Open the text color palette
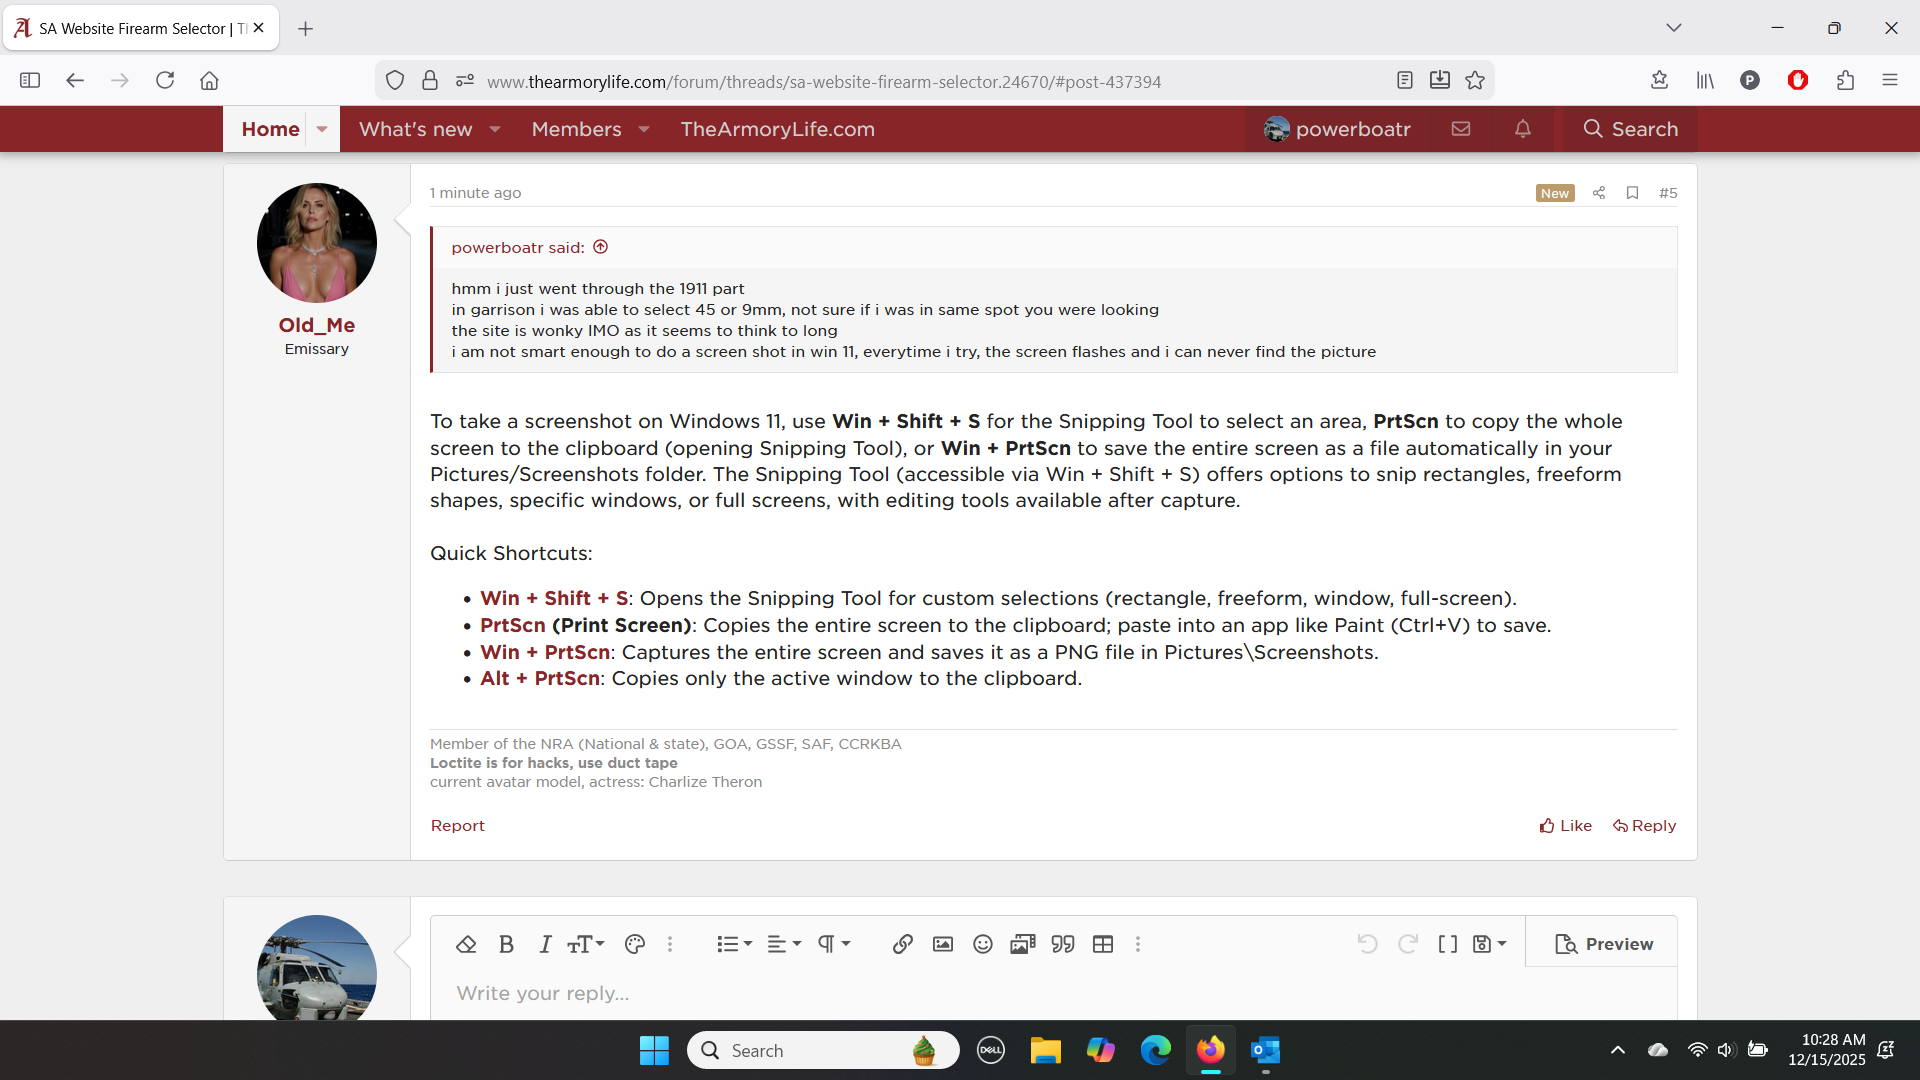 634,944
